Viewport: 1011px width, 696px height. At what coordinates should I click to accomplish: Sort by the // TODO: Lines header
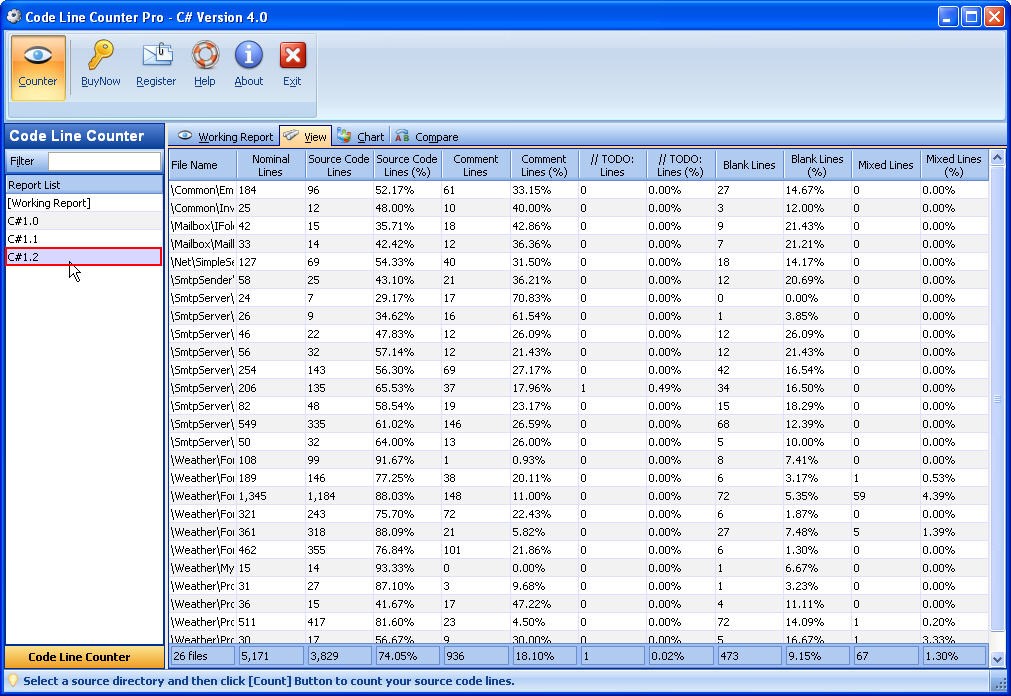pos(613,165)
